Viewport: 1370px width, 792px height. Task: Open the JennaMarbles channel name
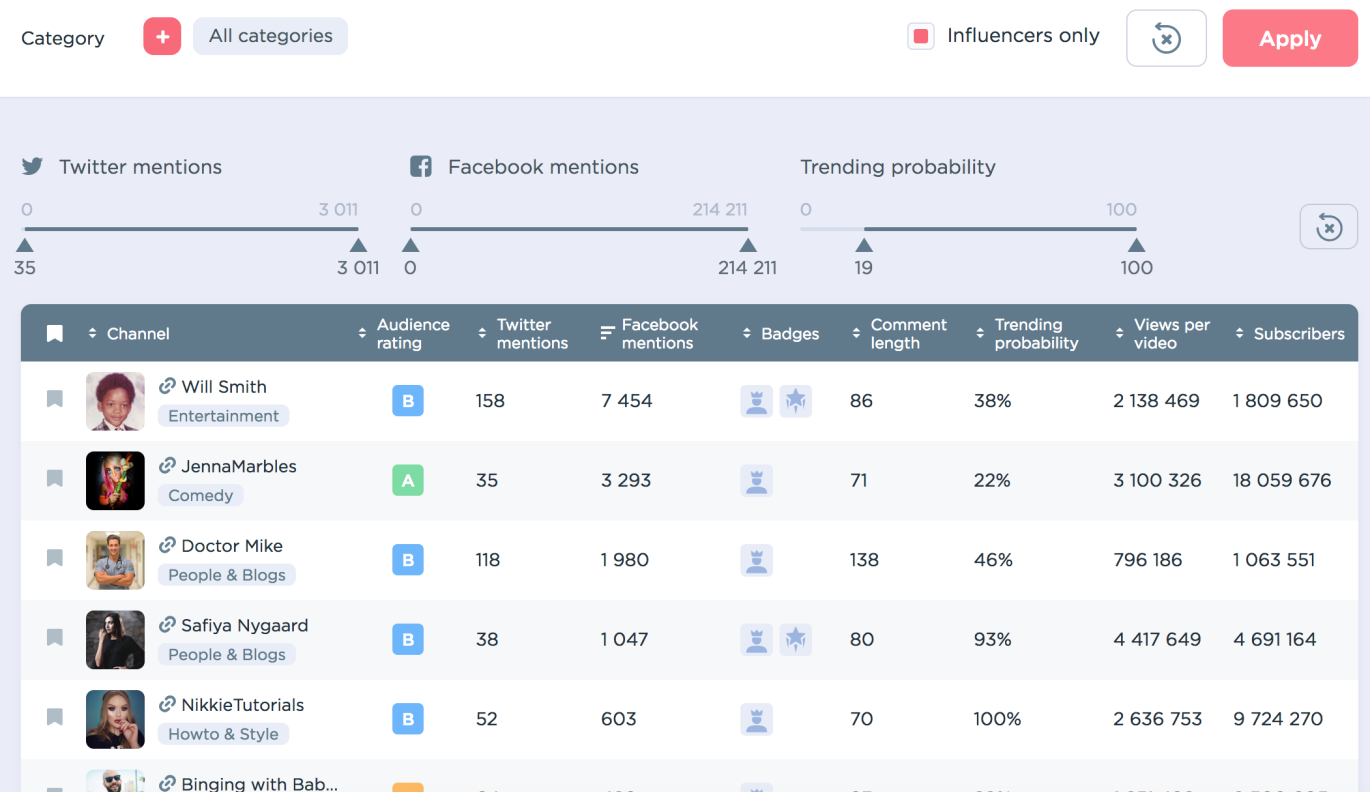coord(239,466)
